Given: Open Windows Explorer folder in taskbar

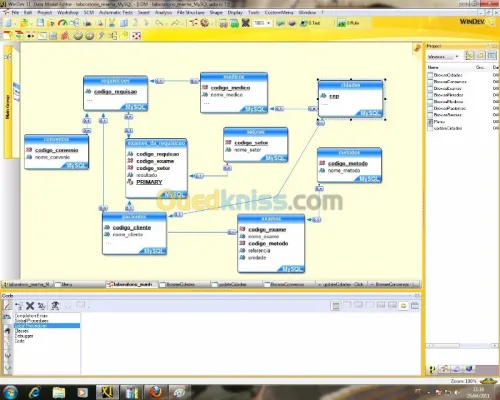Looking at the screenshot, I should pos(59,392).
